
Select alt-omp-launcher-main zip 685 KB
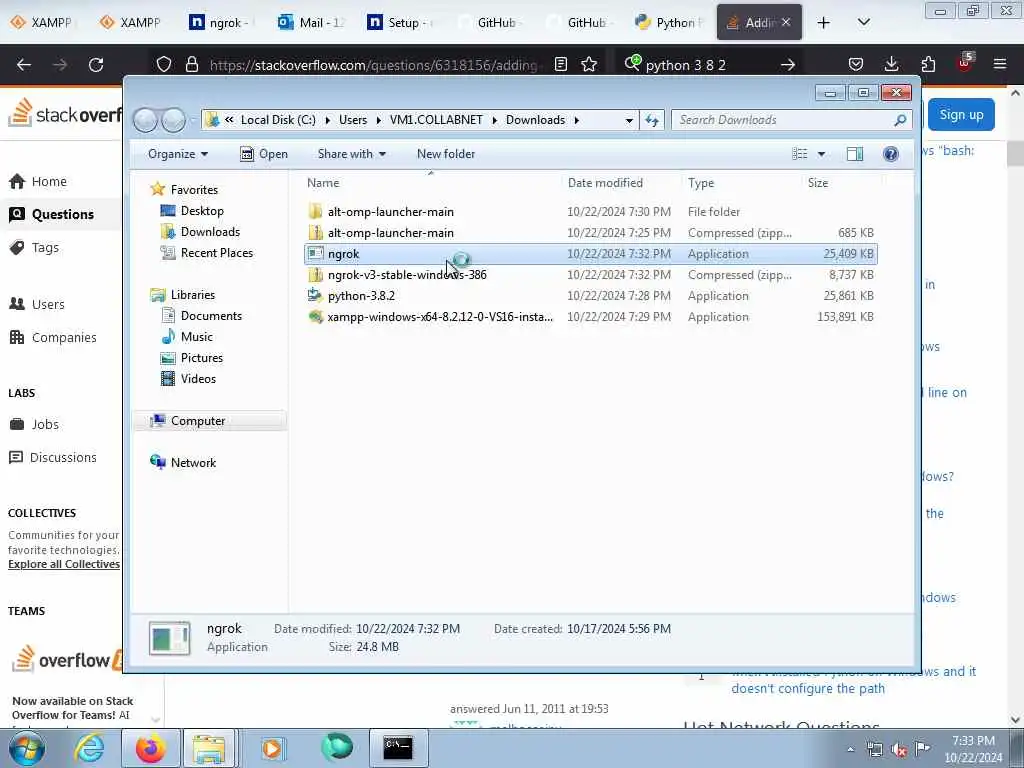(x=591, y=232)
